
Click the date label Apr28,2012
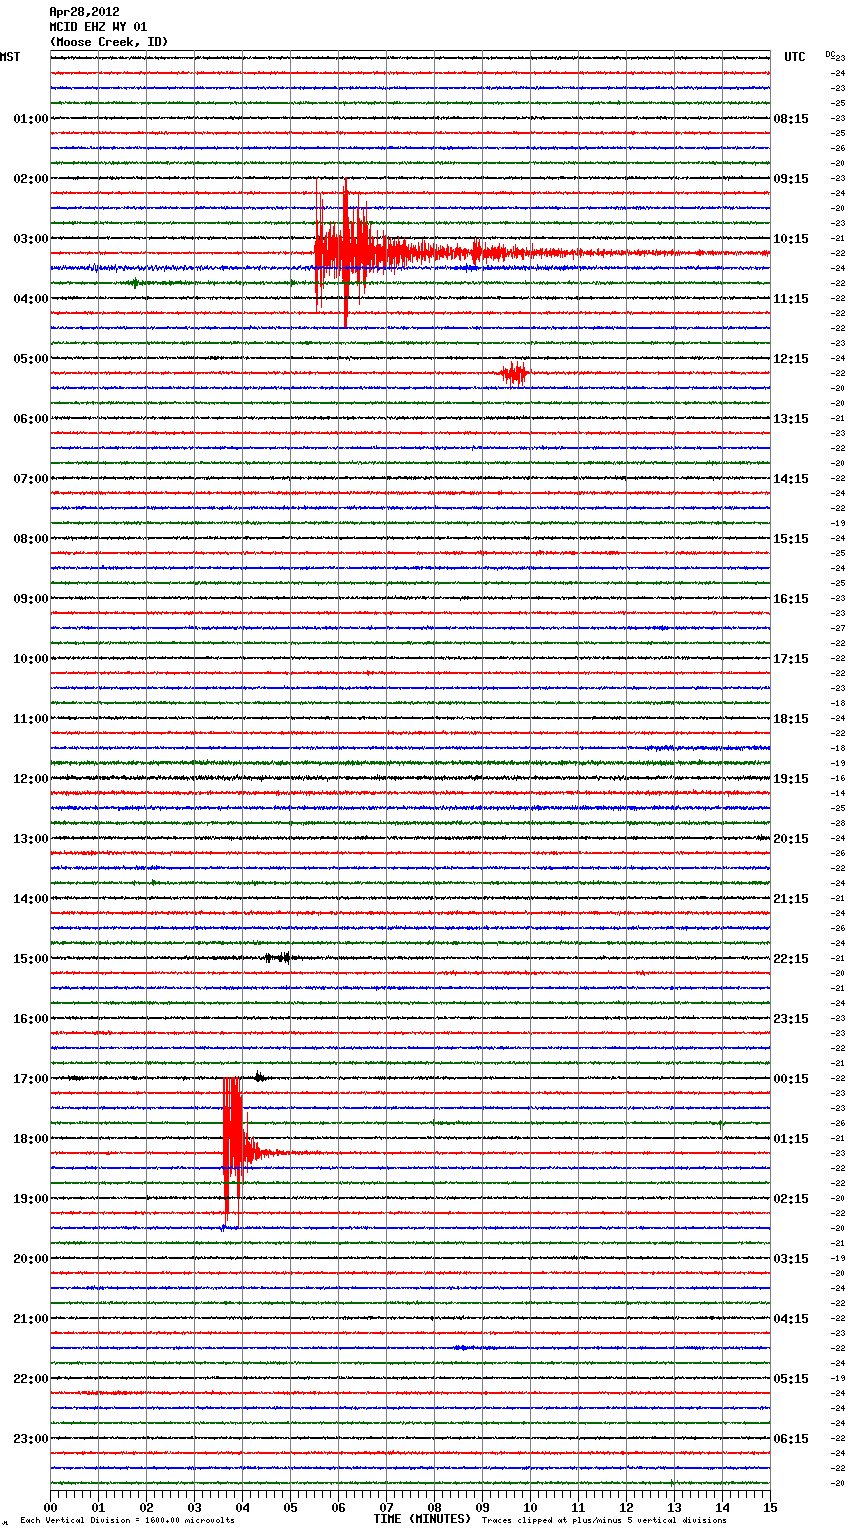tap(84, 12)
